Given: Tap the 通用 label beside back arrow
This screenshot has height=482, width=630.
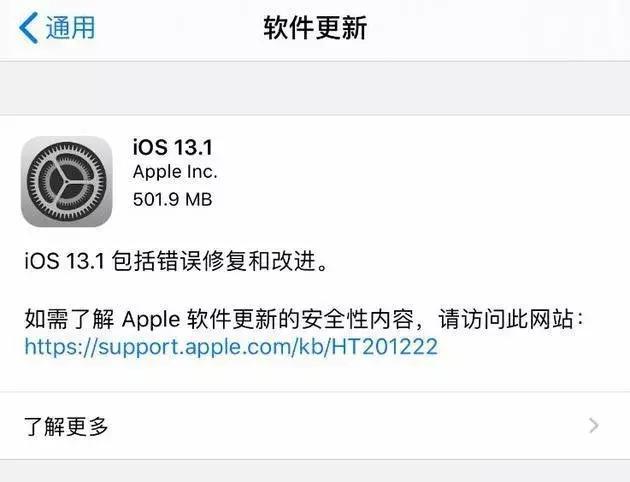Looking at the screenshot, I should pos(70,27).
